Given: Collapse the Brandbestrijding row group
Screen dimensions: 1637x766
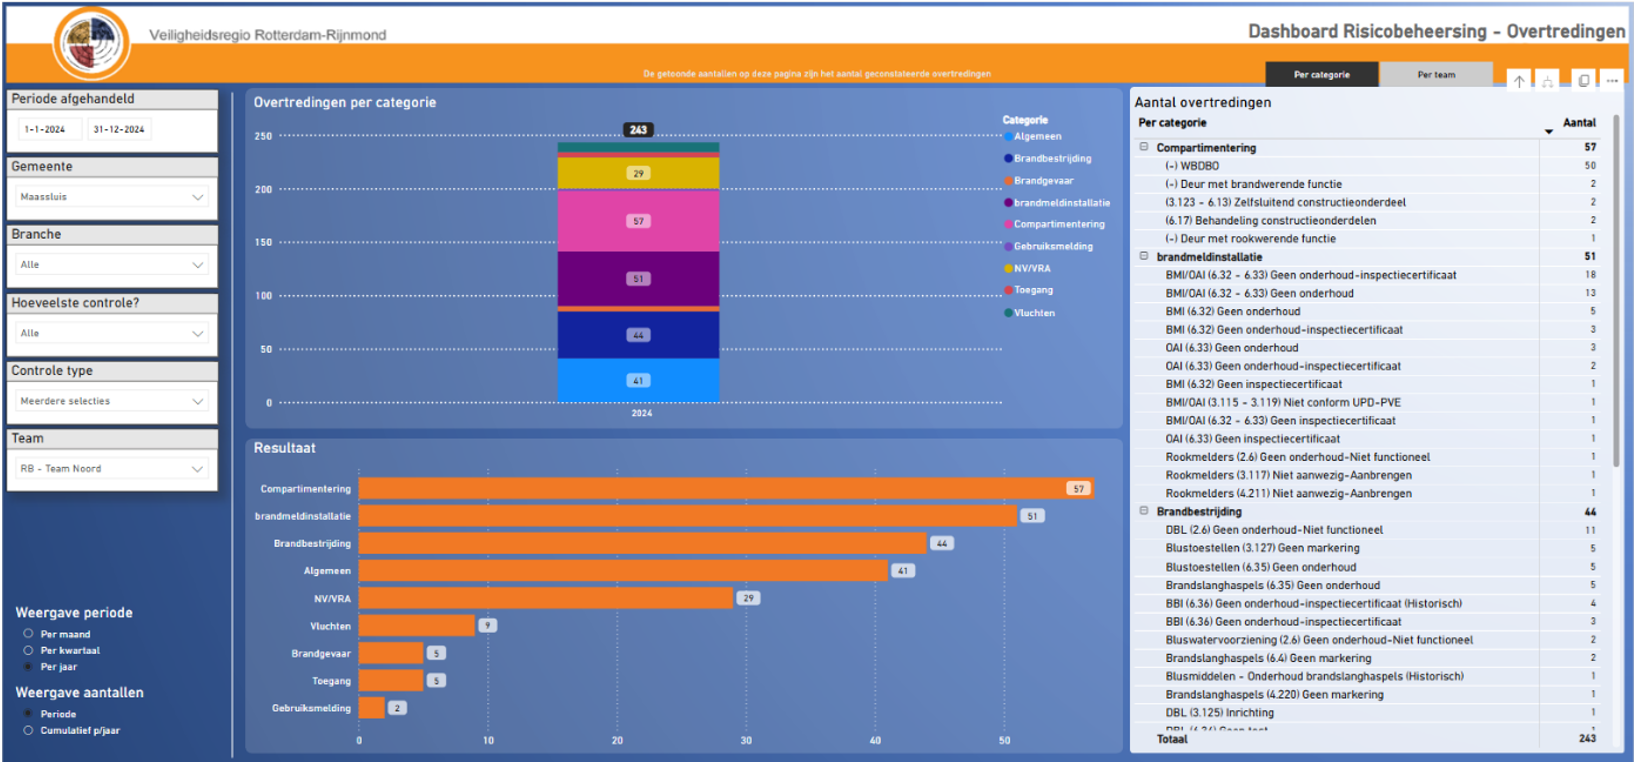Looking at the screenshot, I should pyautogui.click(x=1144, y=511).
